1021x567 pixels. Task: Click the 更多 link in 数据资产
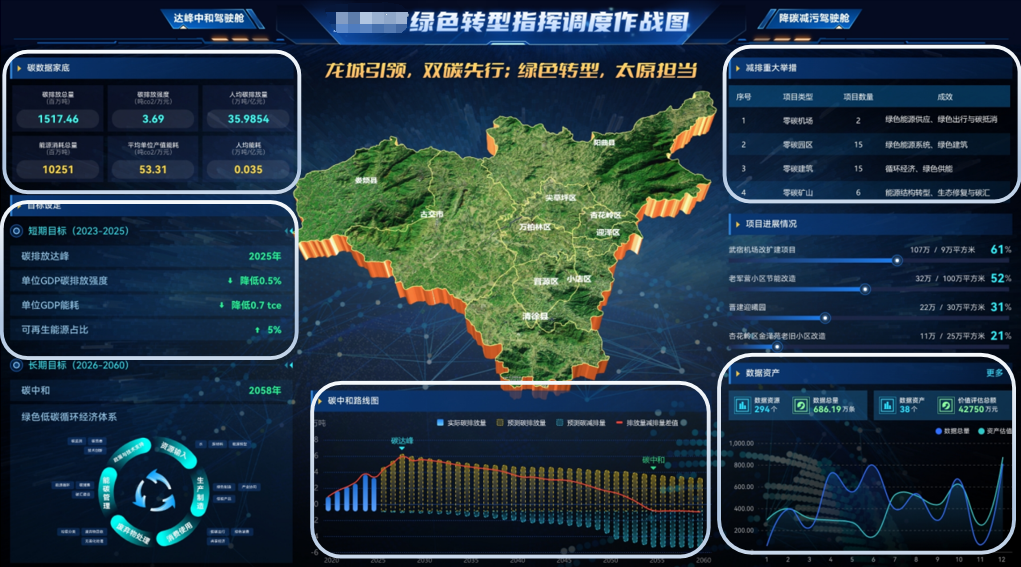(994, 373)
